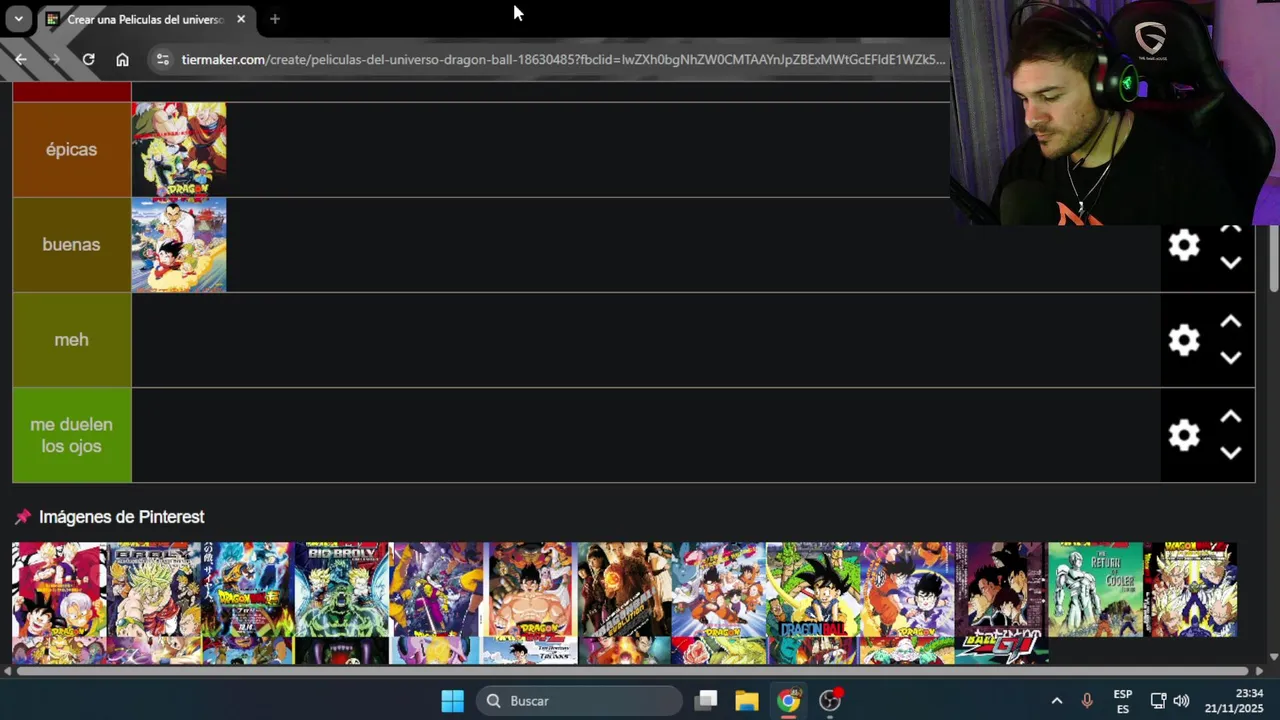
Task: Move the buenas tier down
Action: (x=1231, y=262)
